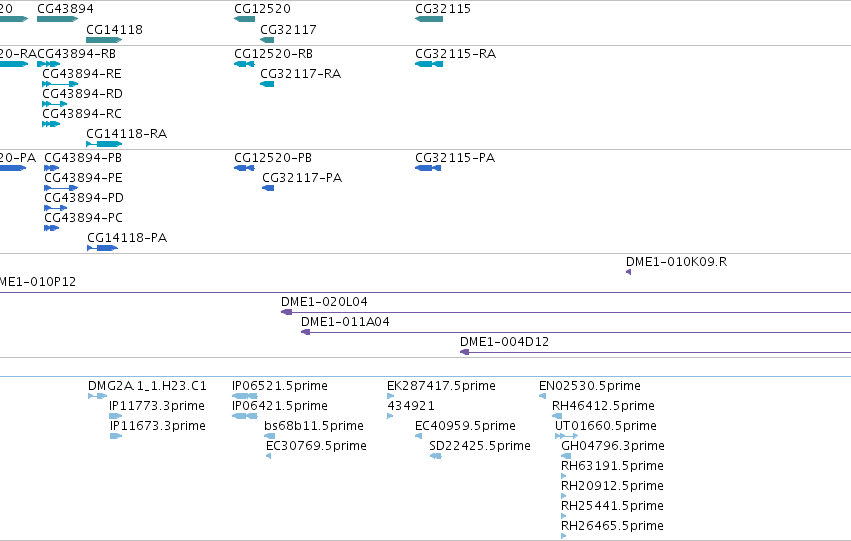Click the DME1-011A04 clone label

(345, 322)
